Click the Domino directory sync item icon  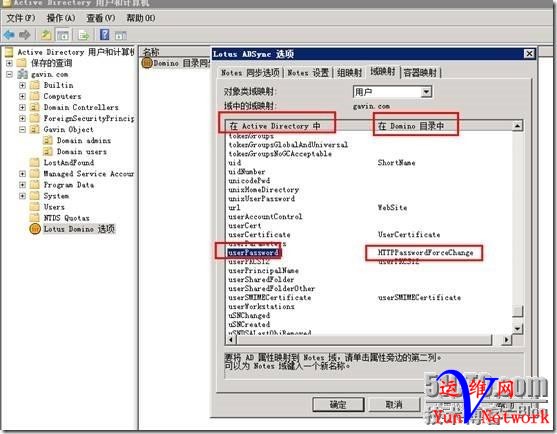147,63
